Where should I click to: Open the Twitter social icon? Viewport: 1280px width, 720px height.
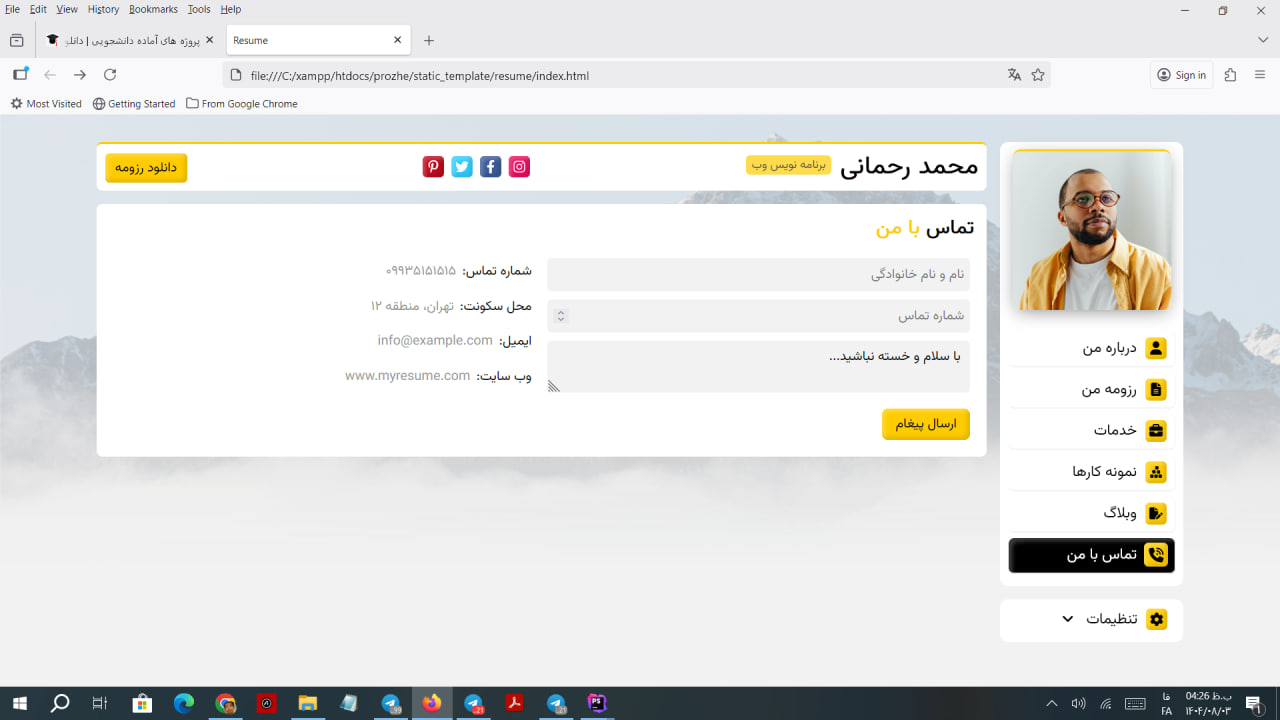pos(461,166)
